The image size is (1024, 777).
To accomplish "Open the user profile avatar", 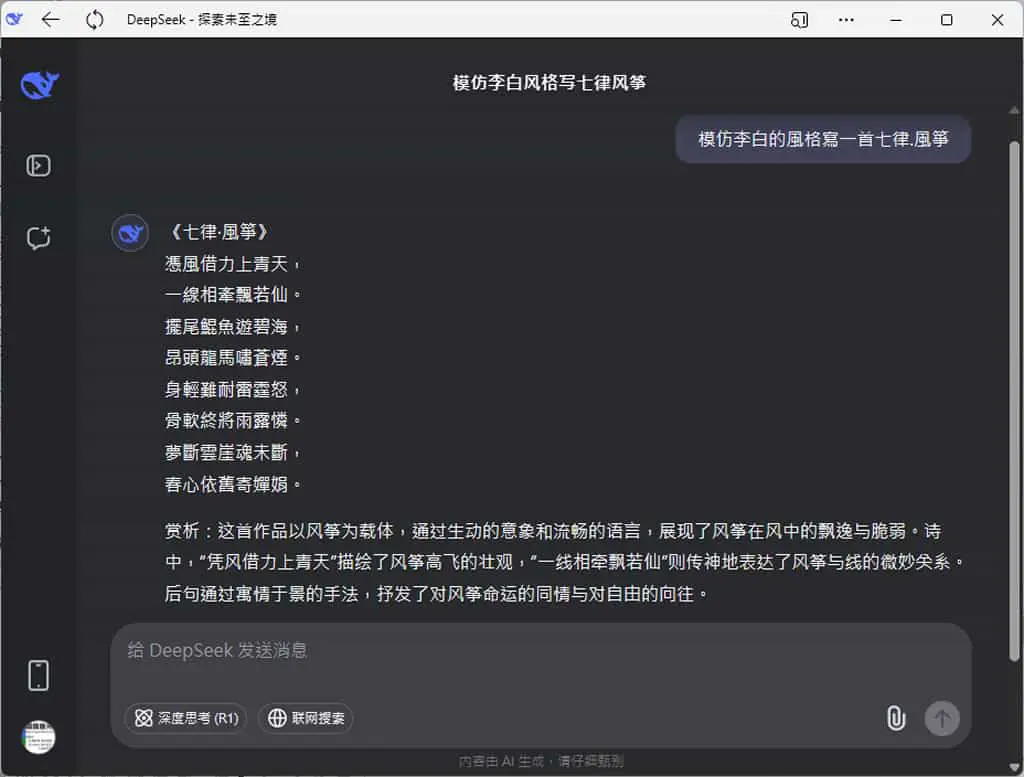I will click(39, 737).
